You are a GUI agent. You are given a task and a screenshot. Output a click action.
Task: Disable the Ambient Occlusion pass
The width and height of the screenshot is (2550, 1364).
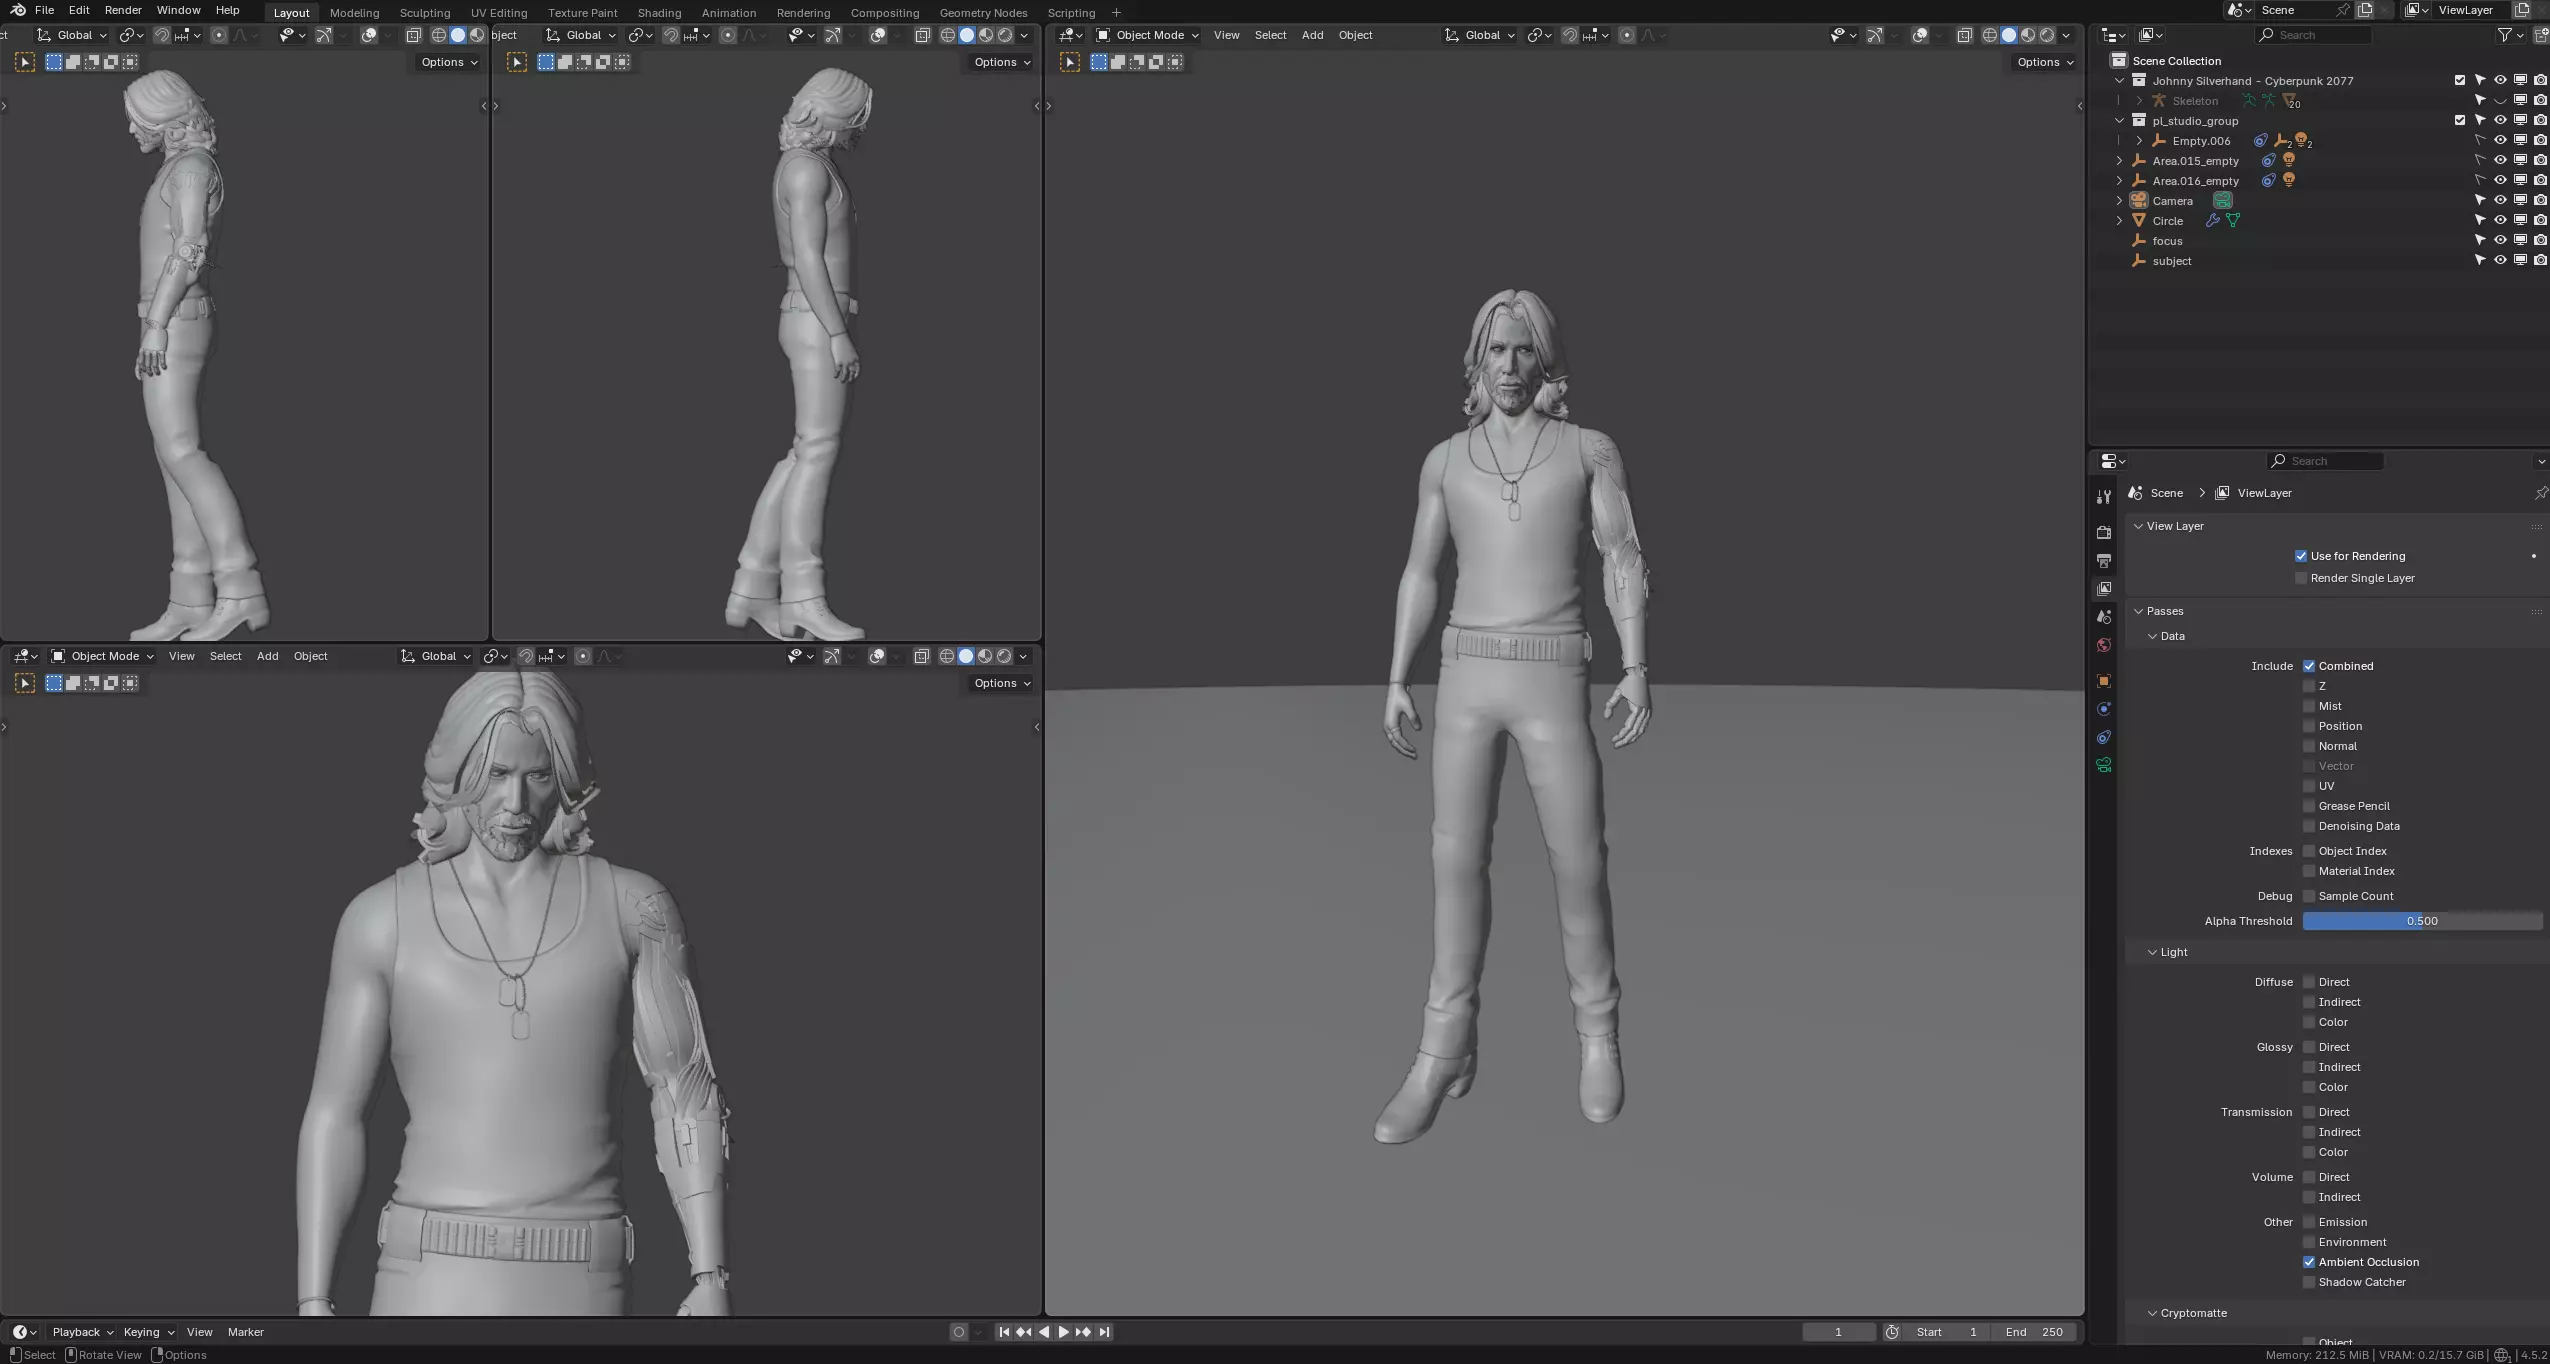click(2309, 1262)
